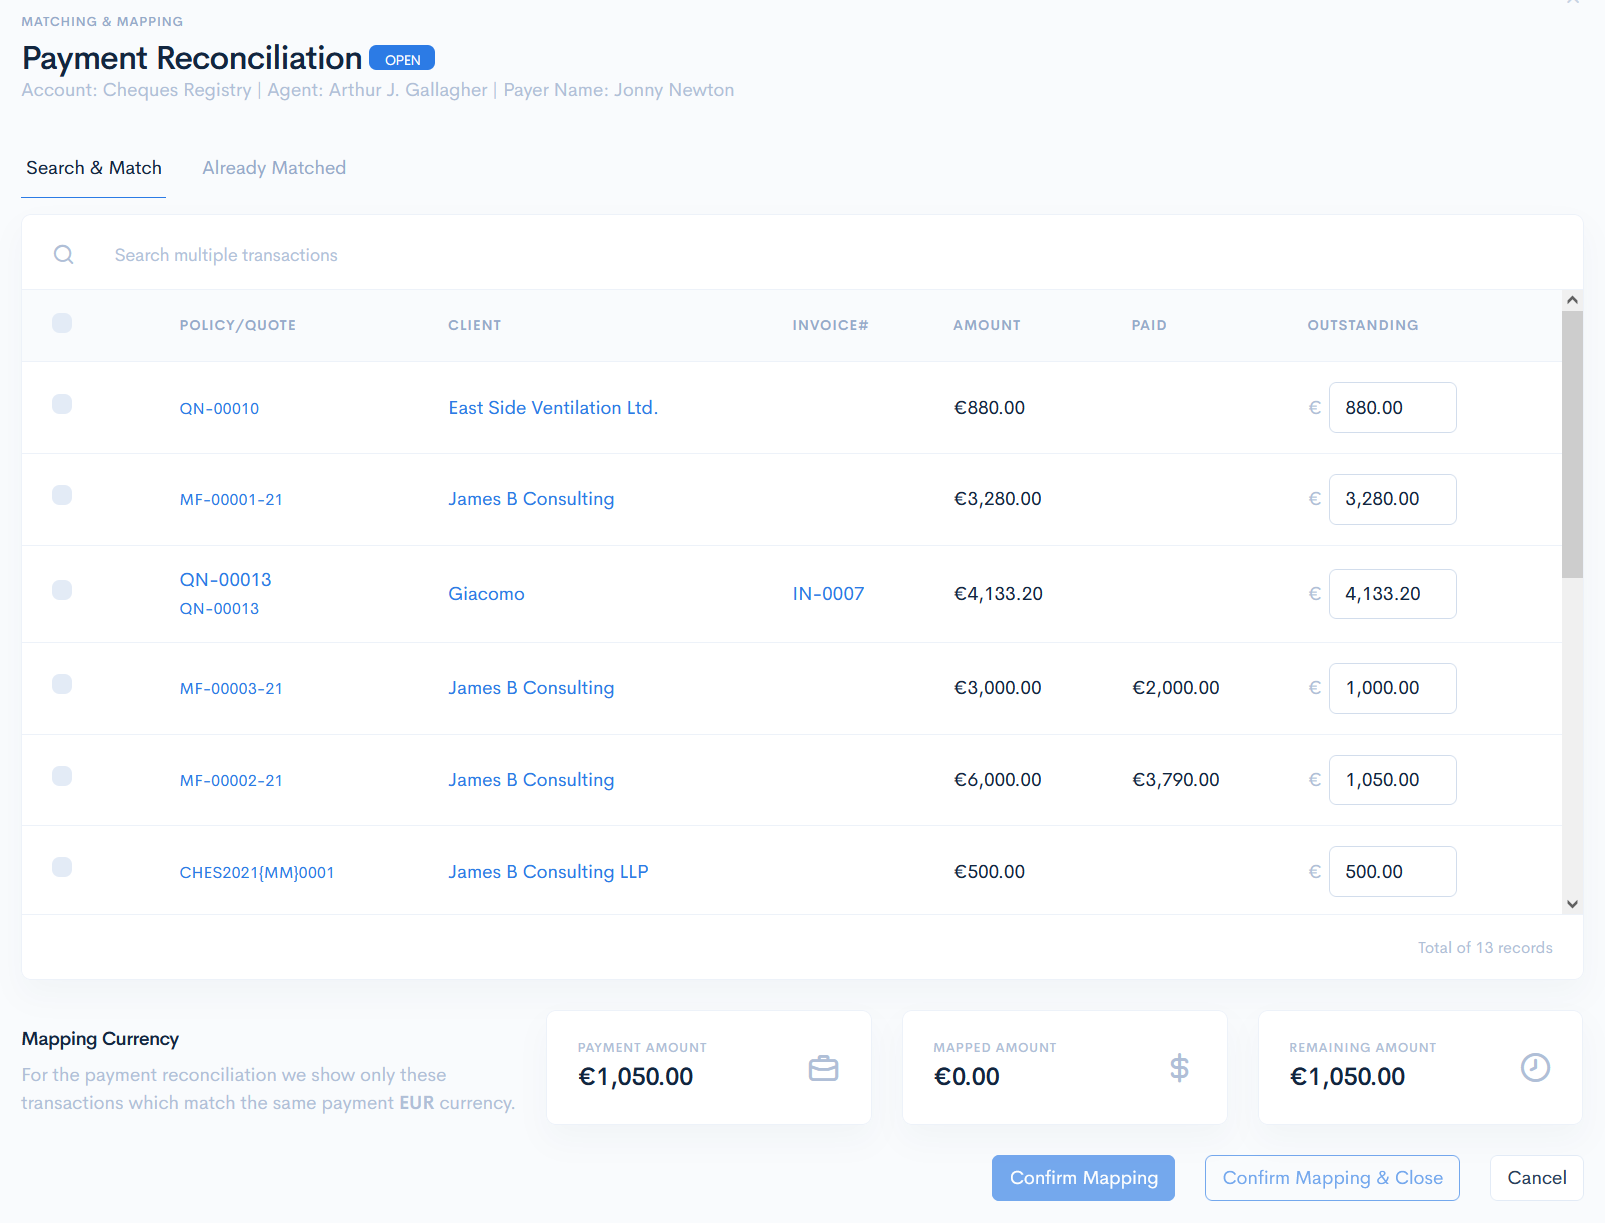Open the Search & Match tab

click(94, 168)
